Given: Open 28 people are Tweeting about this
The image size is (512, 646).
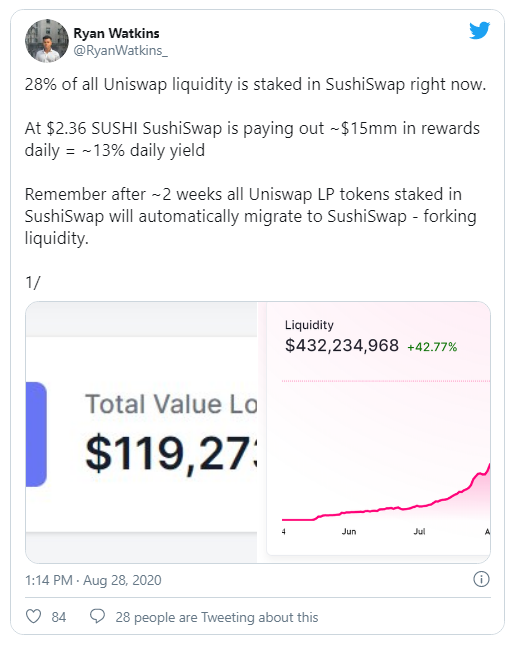Looking at the screenshot, I should 217,617.
